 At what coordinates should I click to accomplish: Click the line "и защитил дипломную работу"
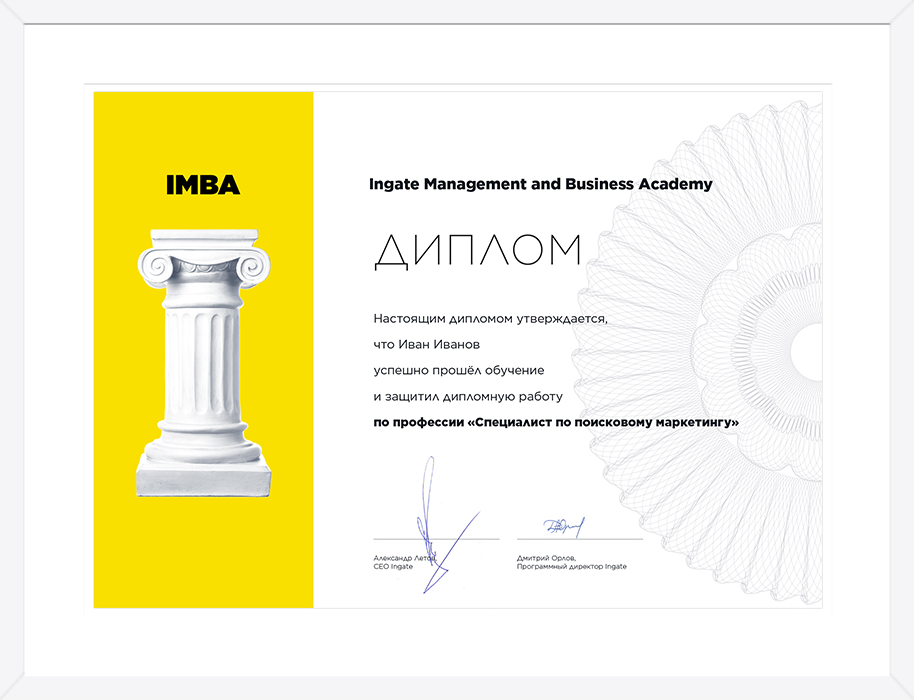(x=468, y=397)
